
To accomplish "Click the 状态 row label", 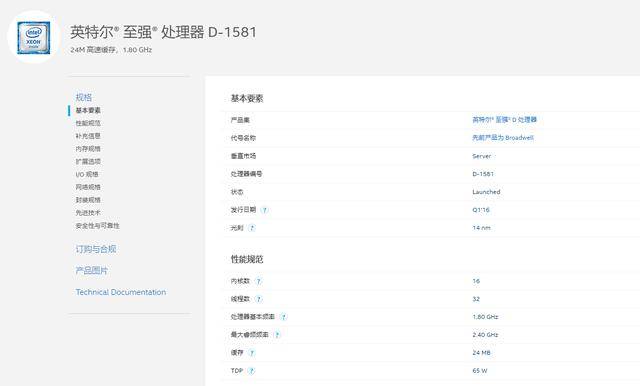I will click(237, 192).
